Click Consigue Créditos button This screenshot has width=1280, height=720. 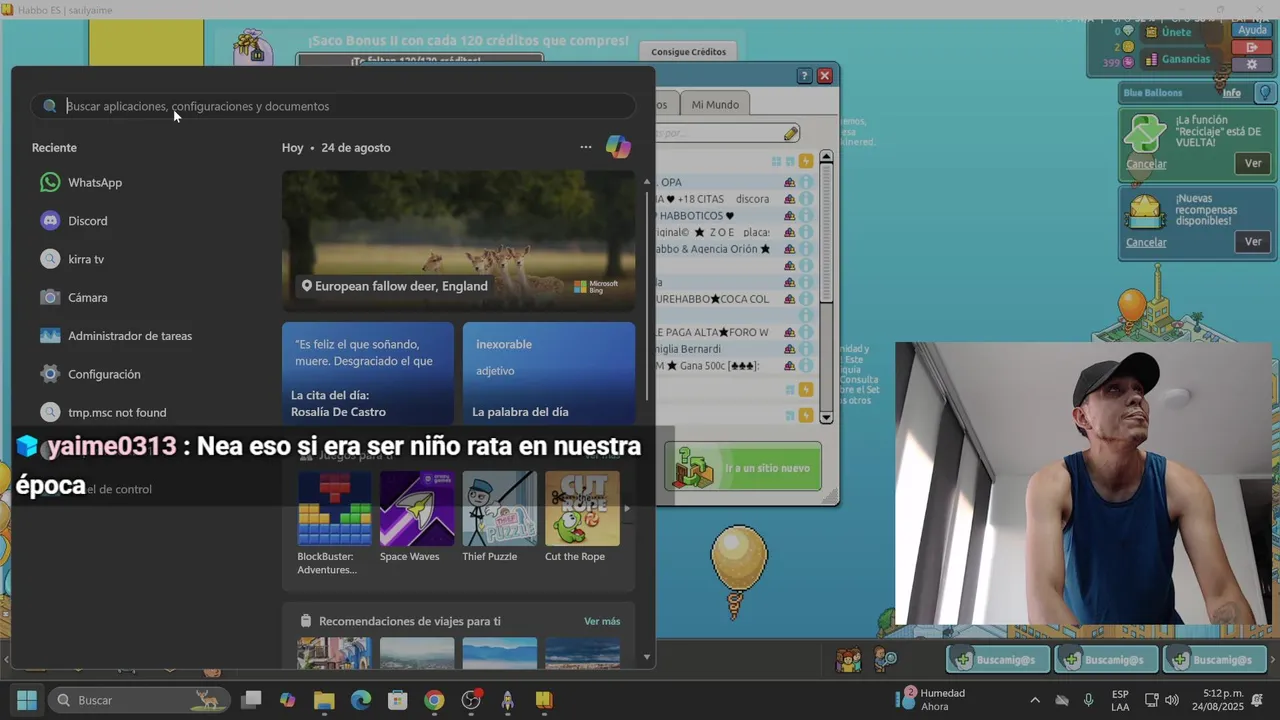pos(688,52)
